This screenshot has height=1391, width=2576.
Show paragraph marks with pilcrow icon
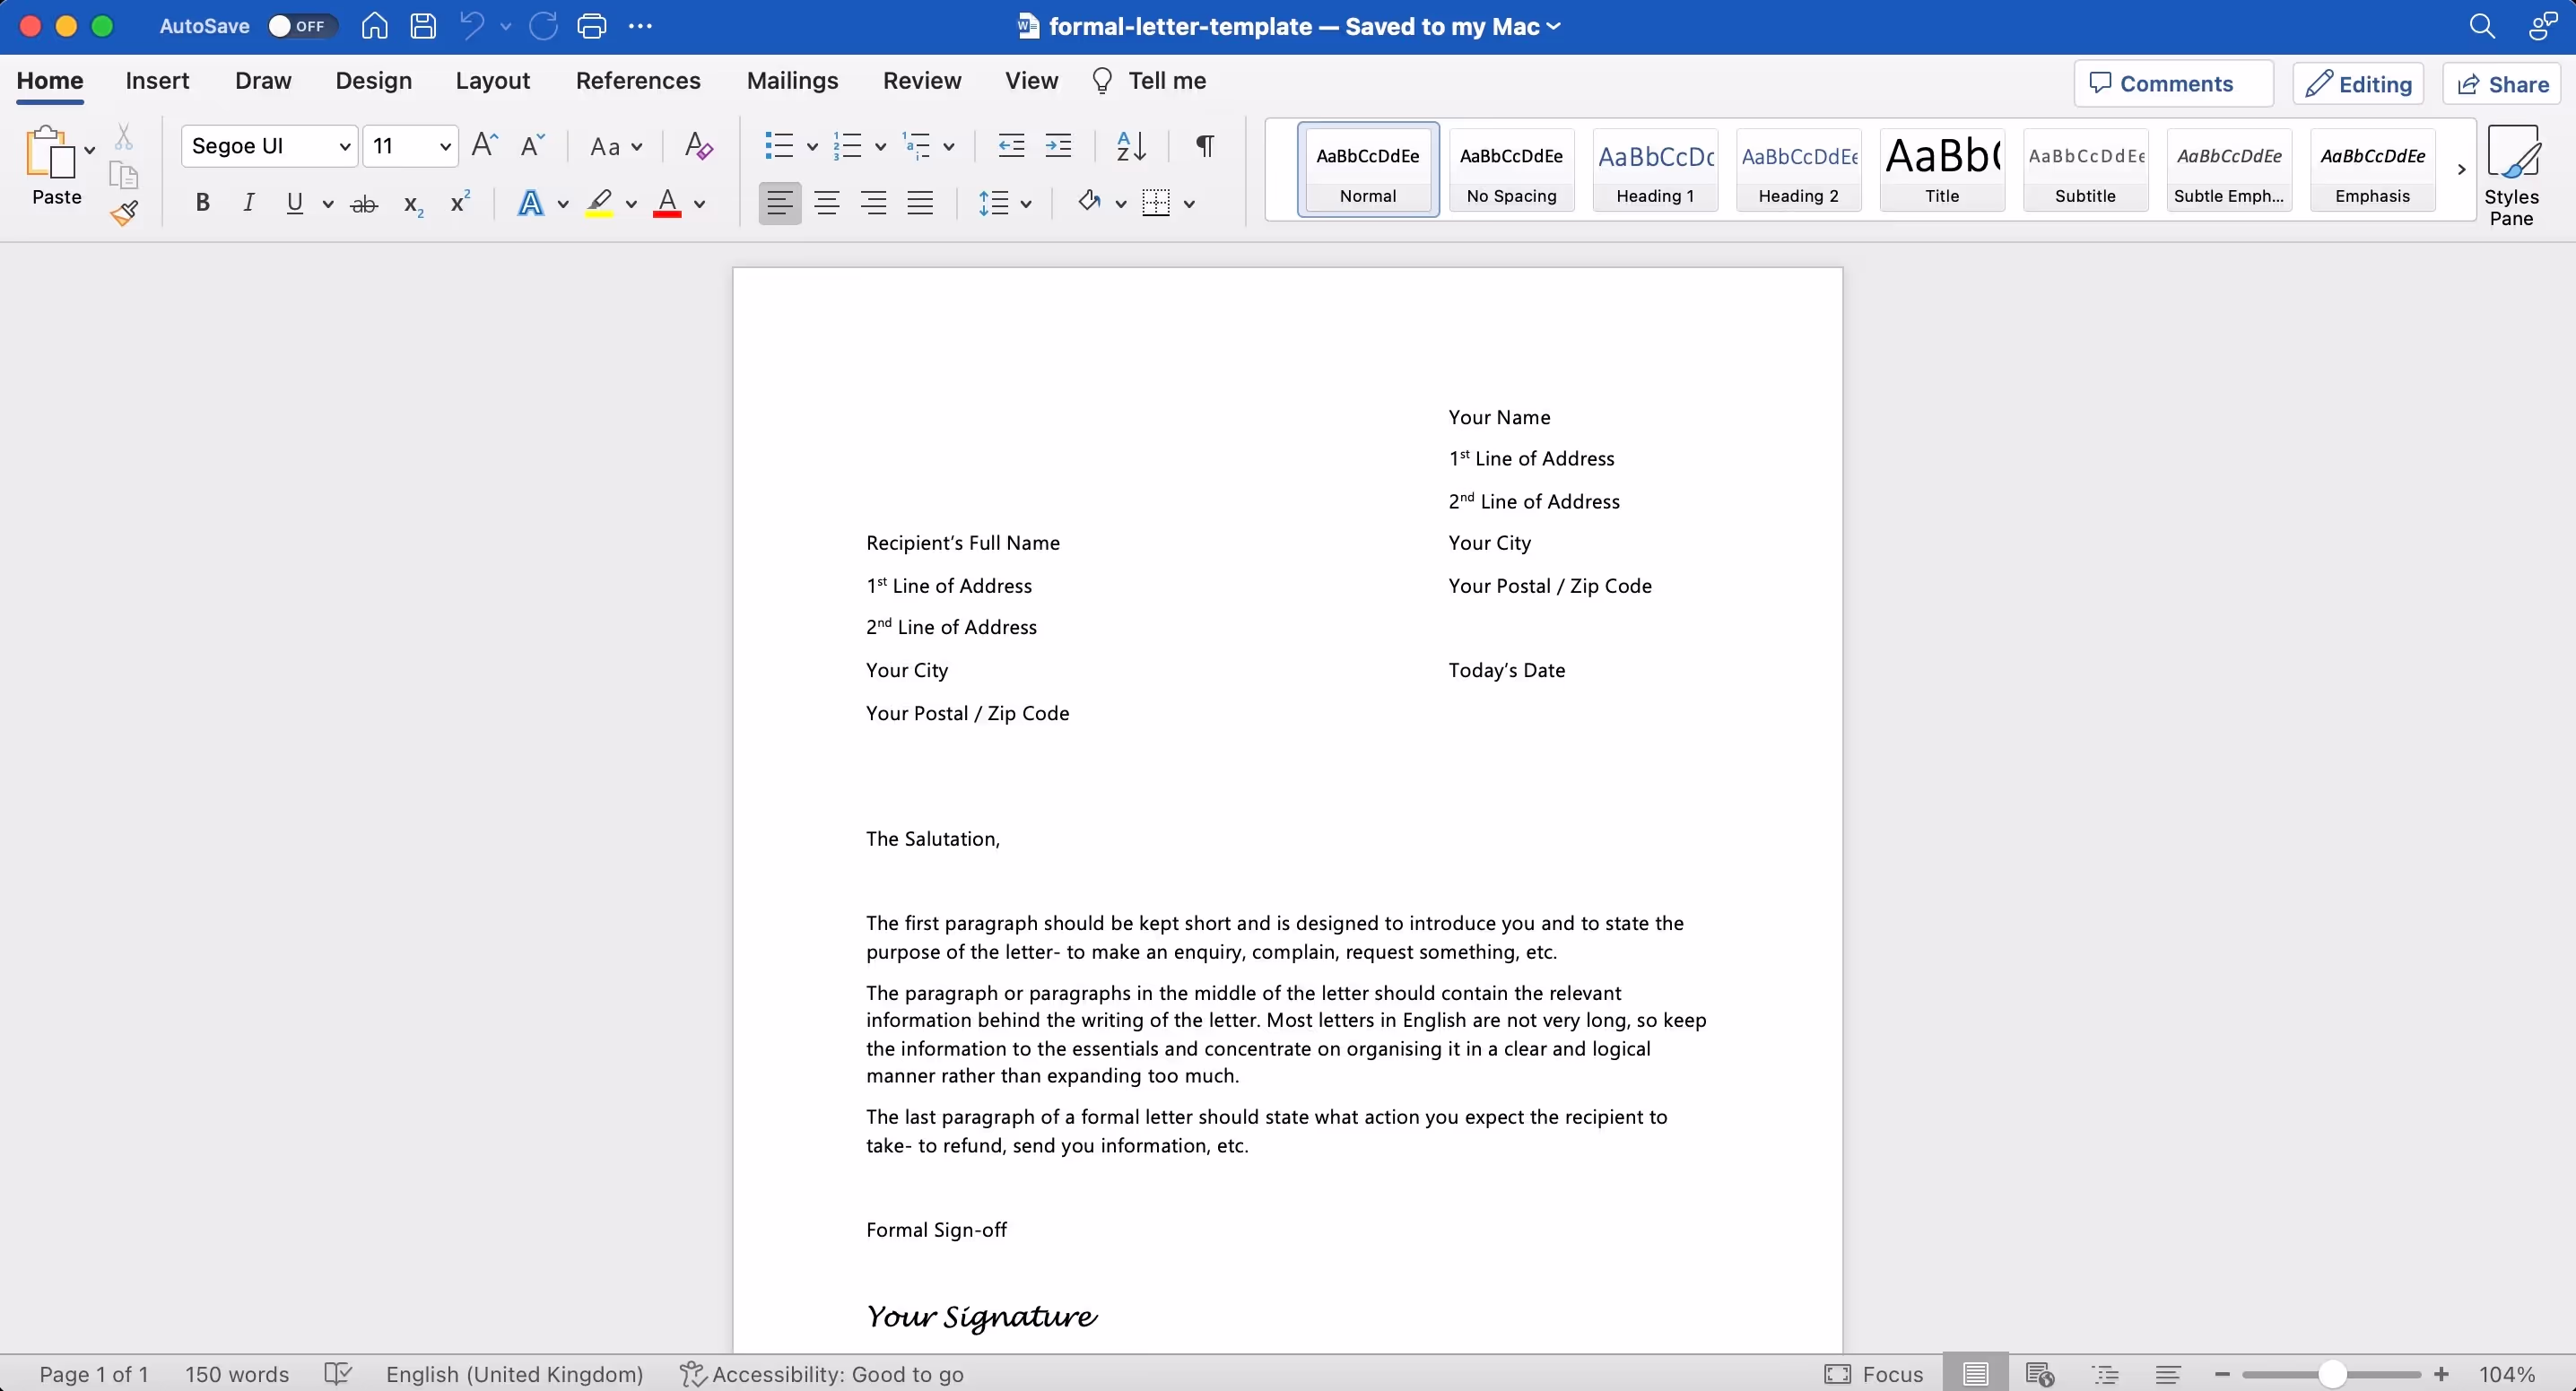coord(1205,146)
